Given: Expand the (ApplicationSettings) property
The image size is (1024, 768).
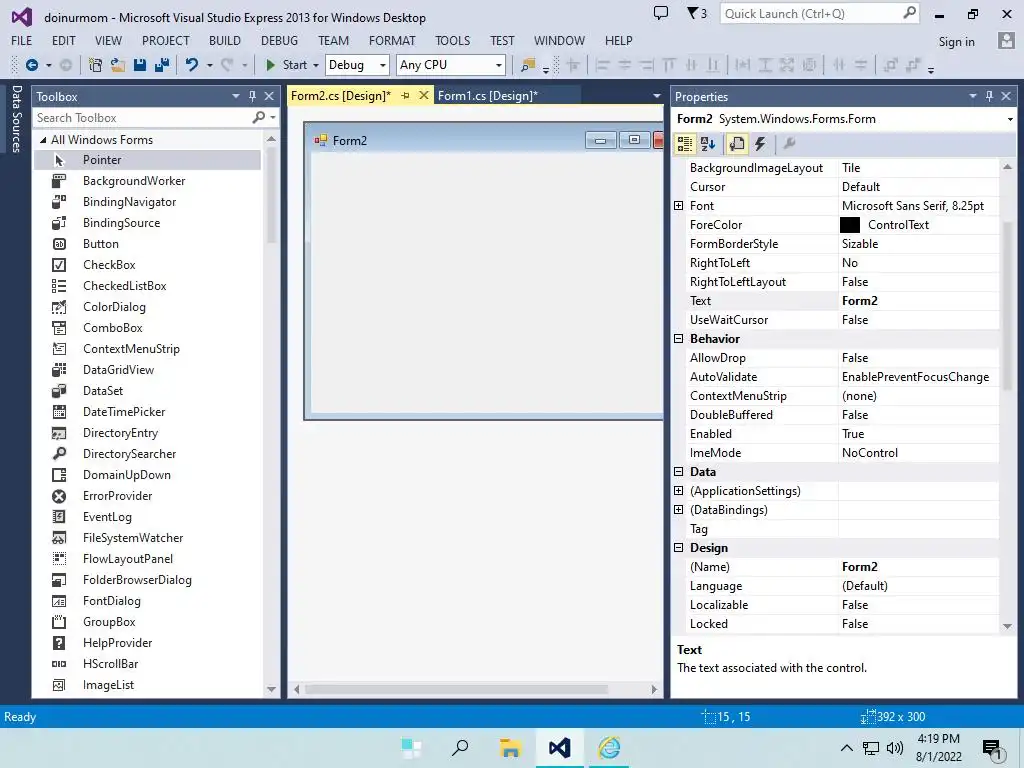Looking at the screenshot, I should tap(679, 490).
